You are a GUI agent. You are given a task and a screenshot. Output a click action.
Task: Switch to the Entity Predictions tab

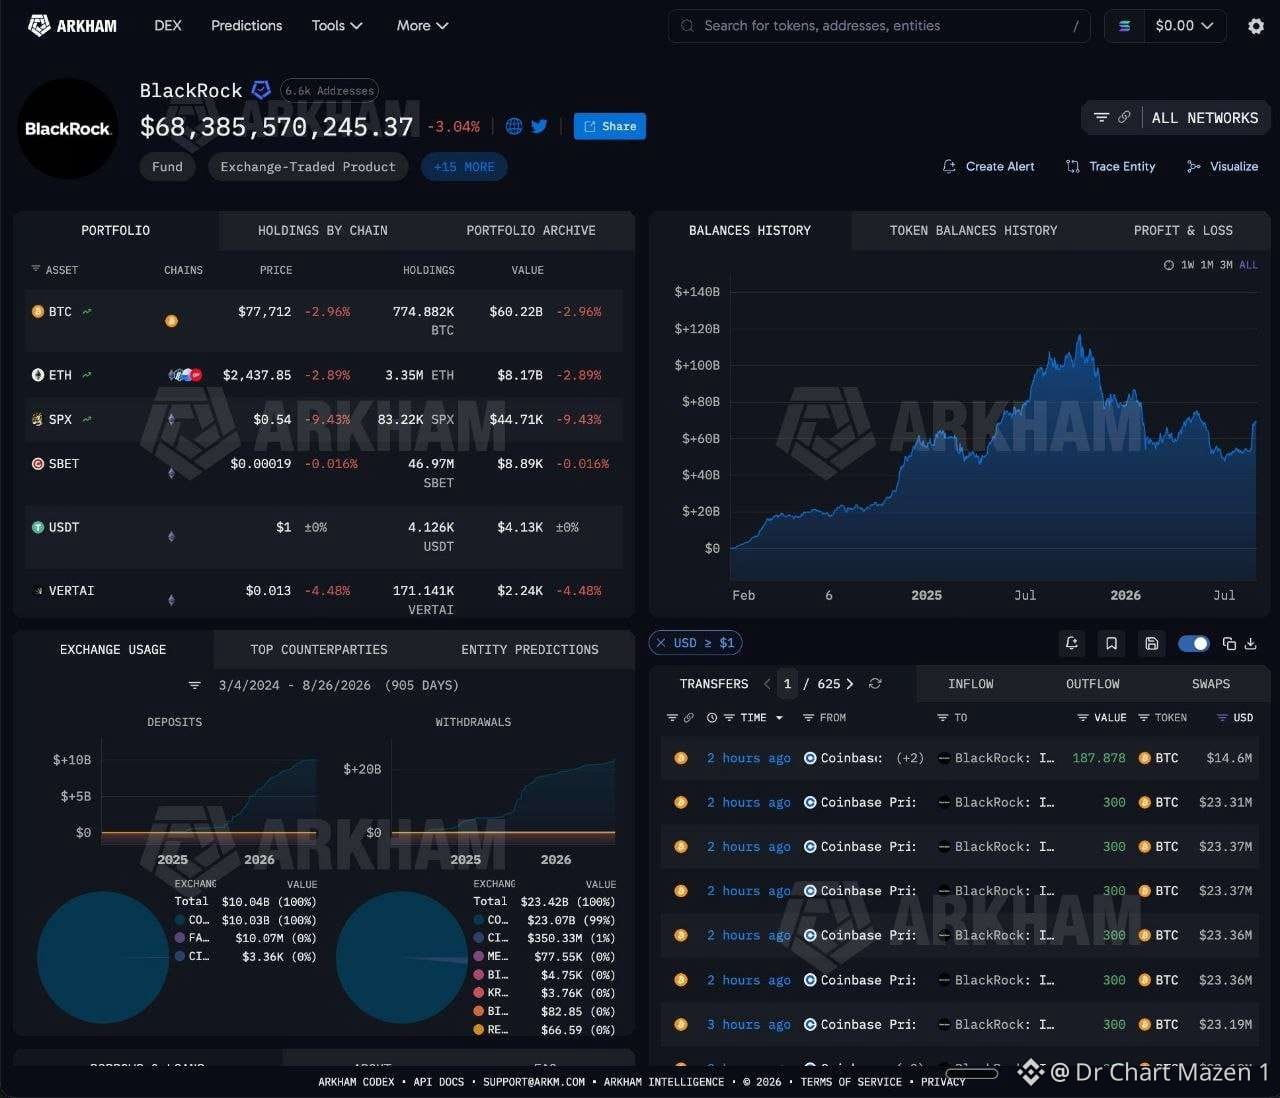click(530, 650)
